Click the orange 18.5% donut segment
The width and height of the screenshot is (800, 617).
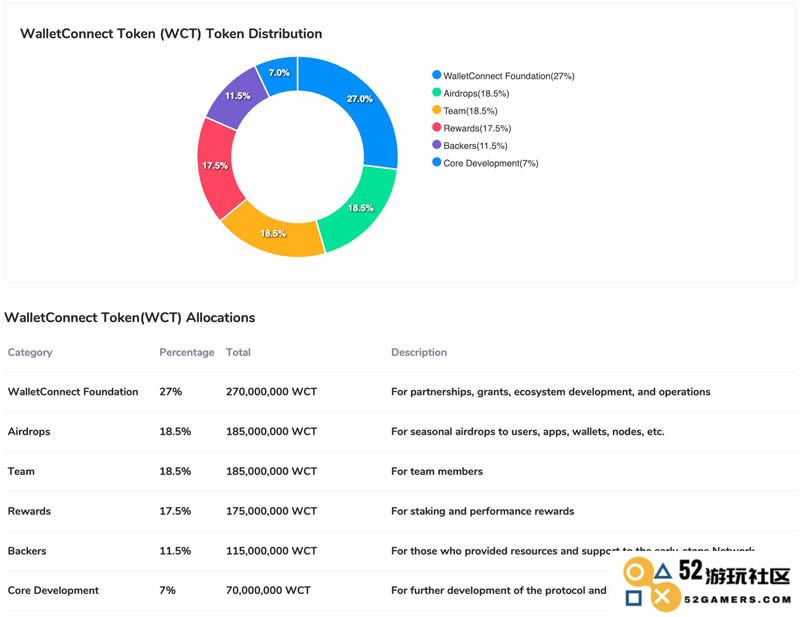273,232
